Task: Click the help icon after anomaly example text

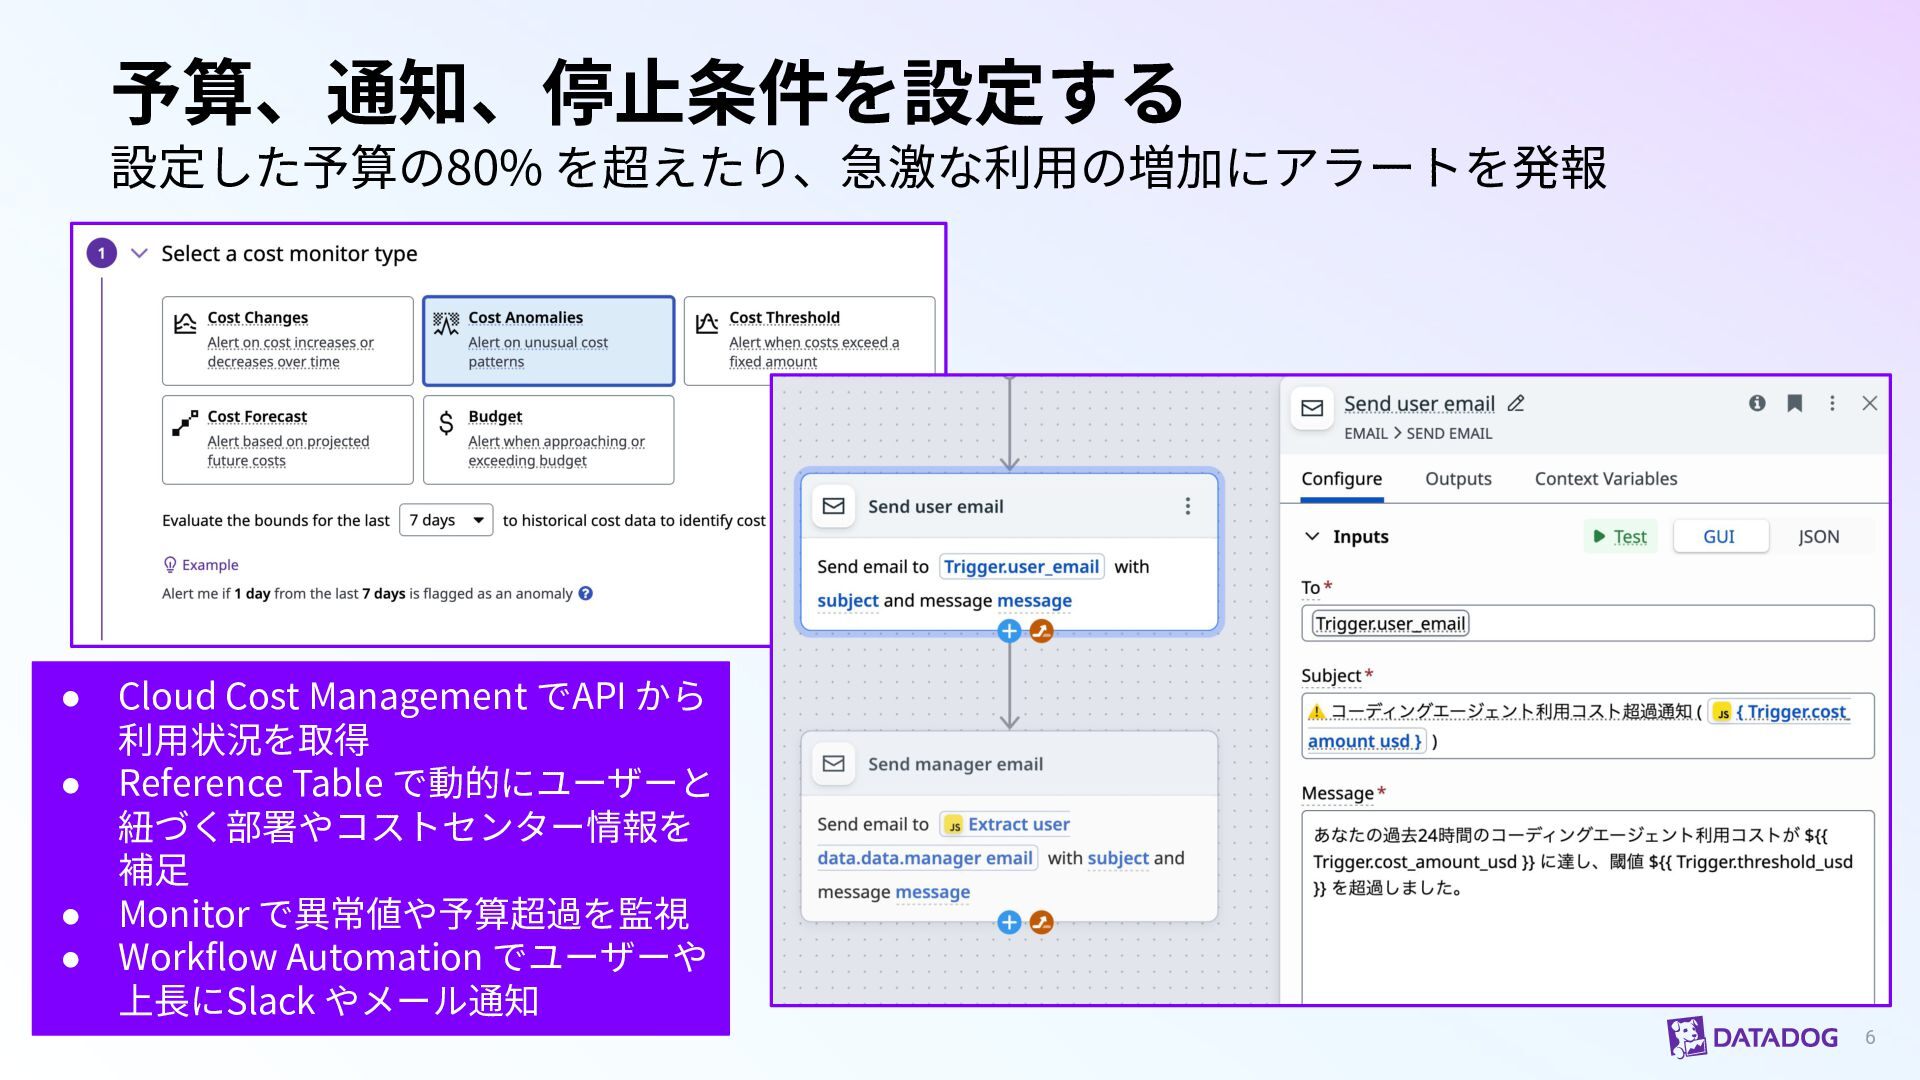Action: pos(586,593)
